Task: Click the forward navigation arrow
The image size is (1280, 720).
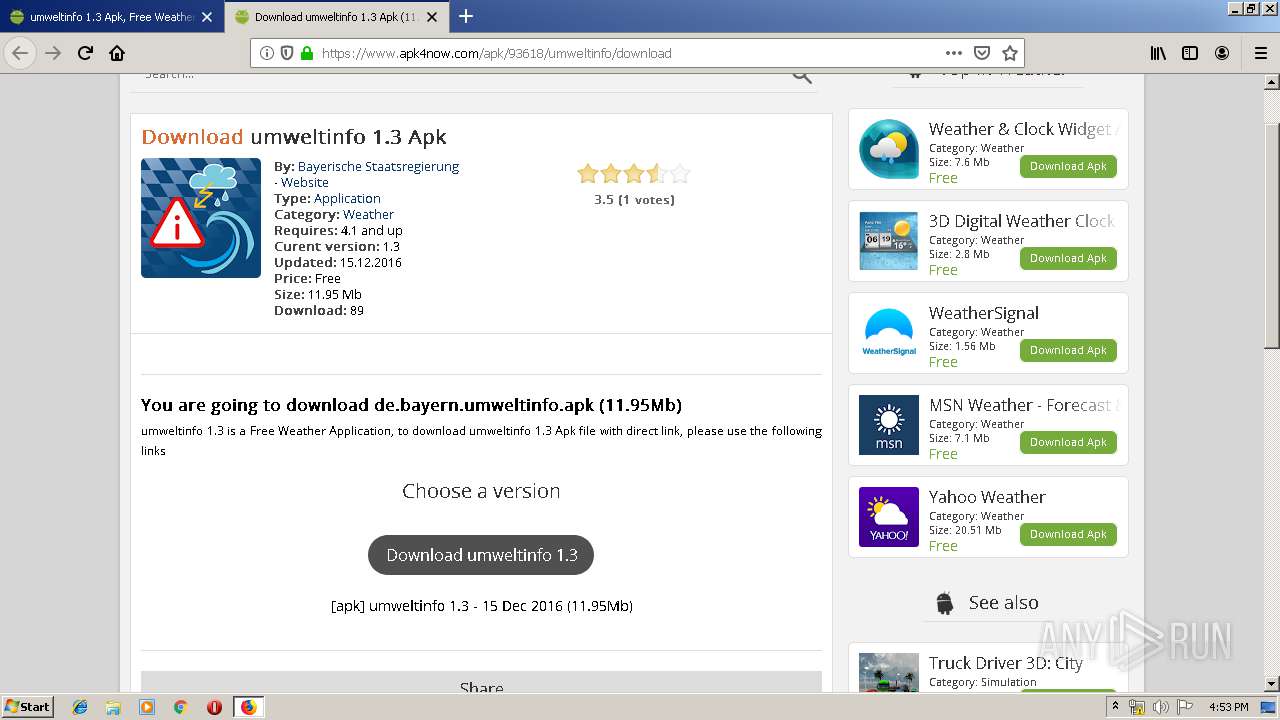Action: click(53, 53)
